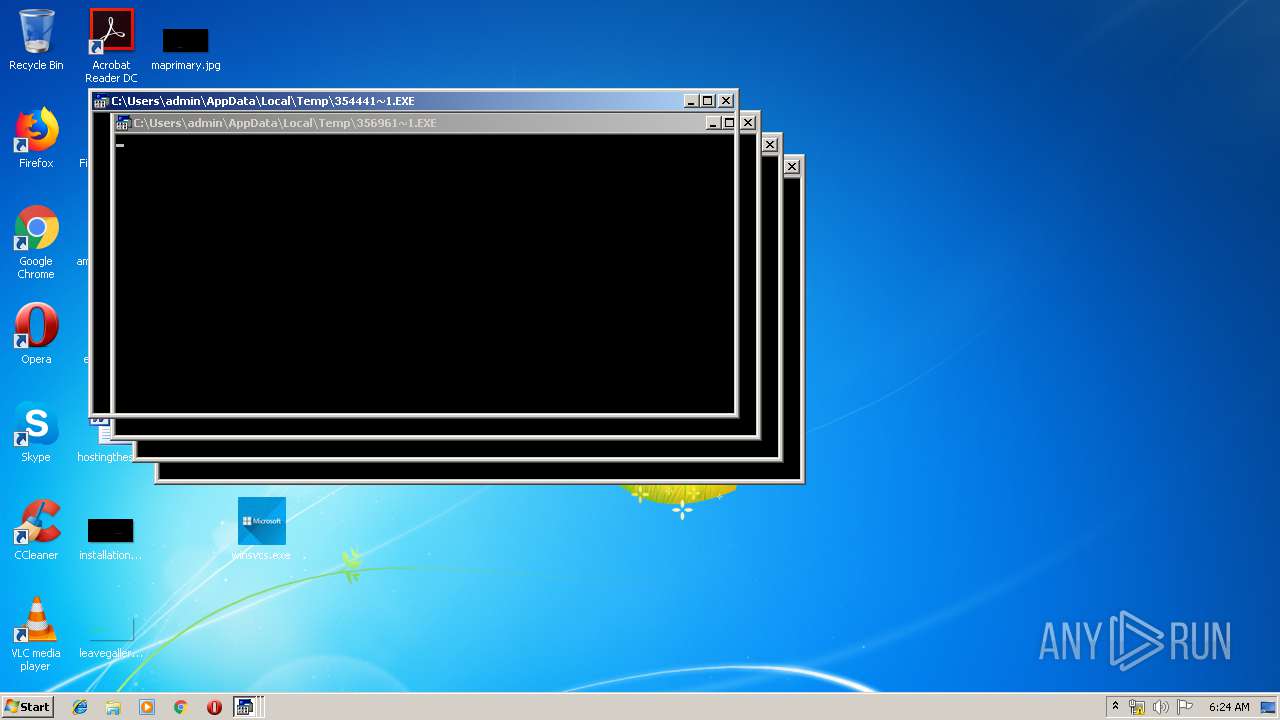The width and height of the screenshot is (1280, 720).
Task: Open Internet Explorer from the taskbar
Action: coord(80,707)
